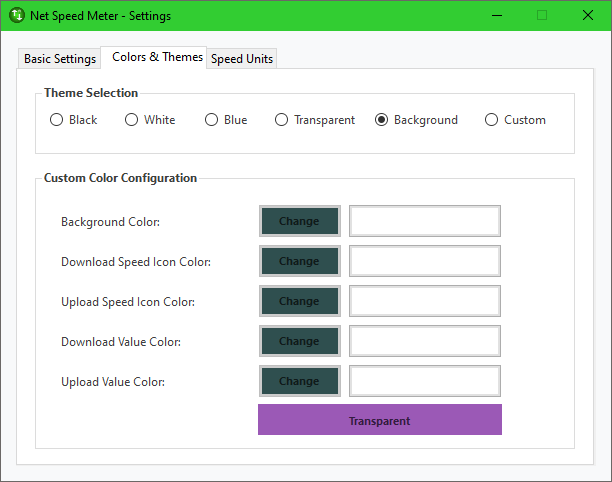
Task: Minimize the Settings window
Action: (496, 16)
